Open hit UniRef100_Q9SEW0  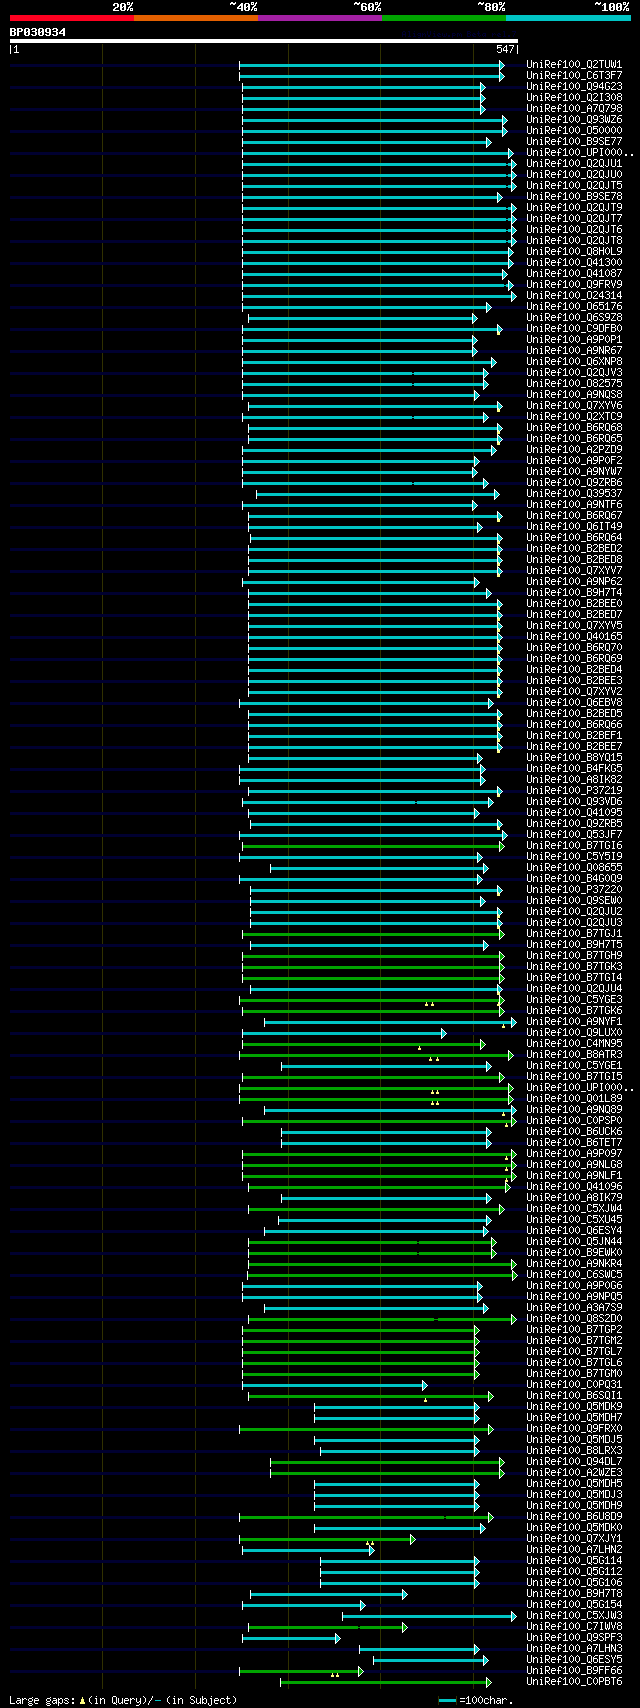(x=574, y=901)
